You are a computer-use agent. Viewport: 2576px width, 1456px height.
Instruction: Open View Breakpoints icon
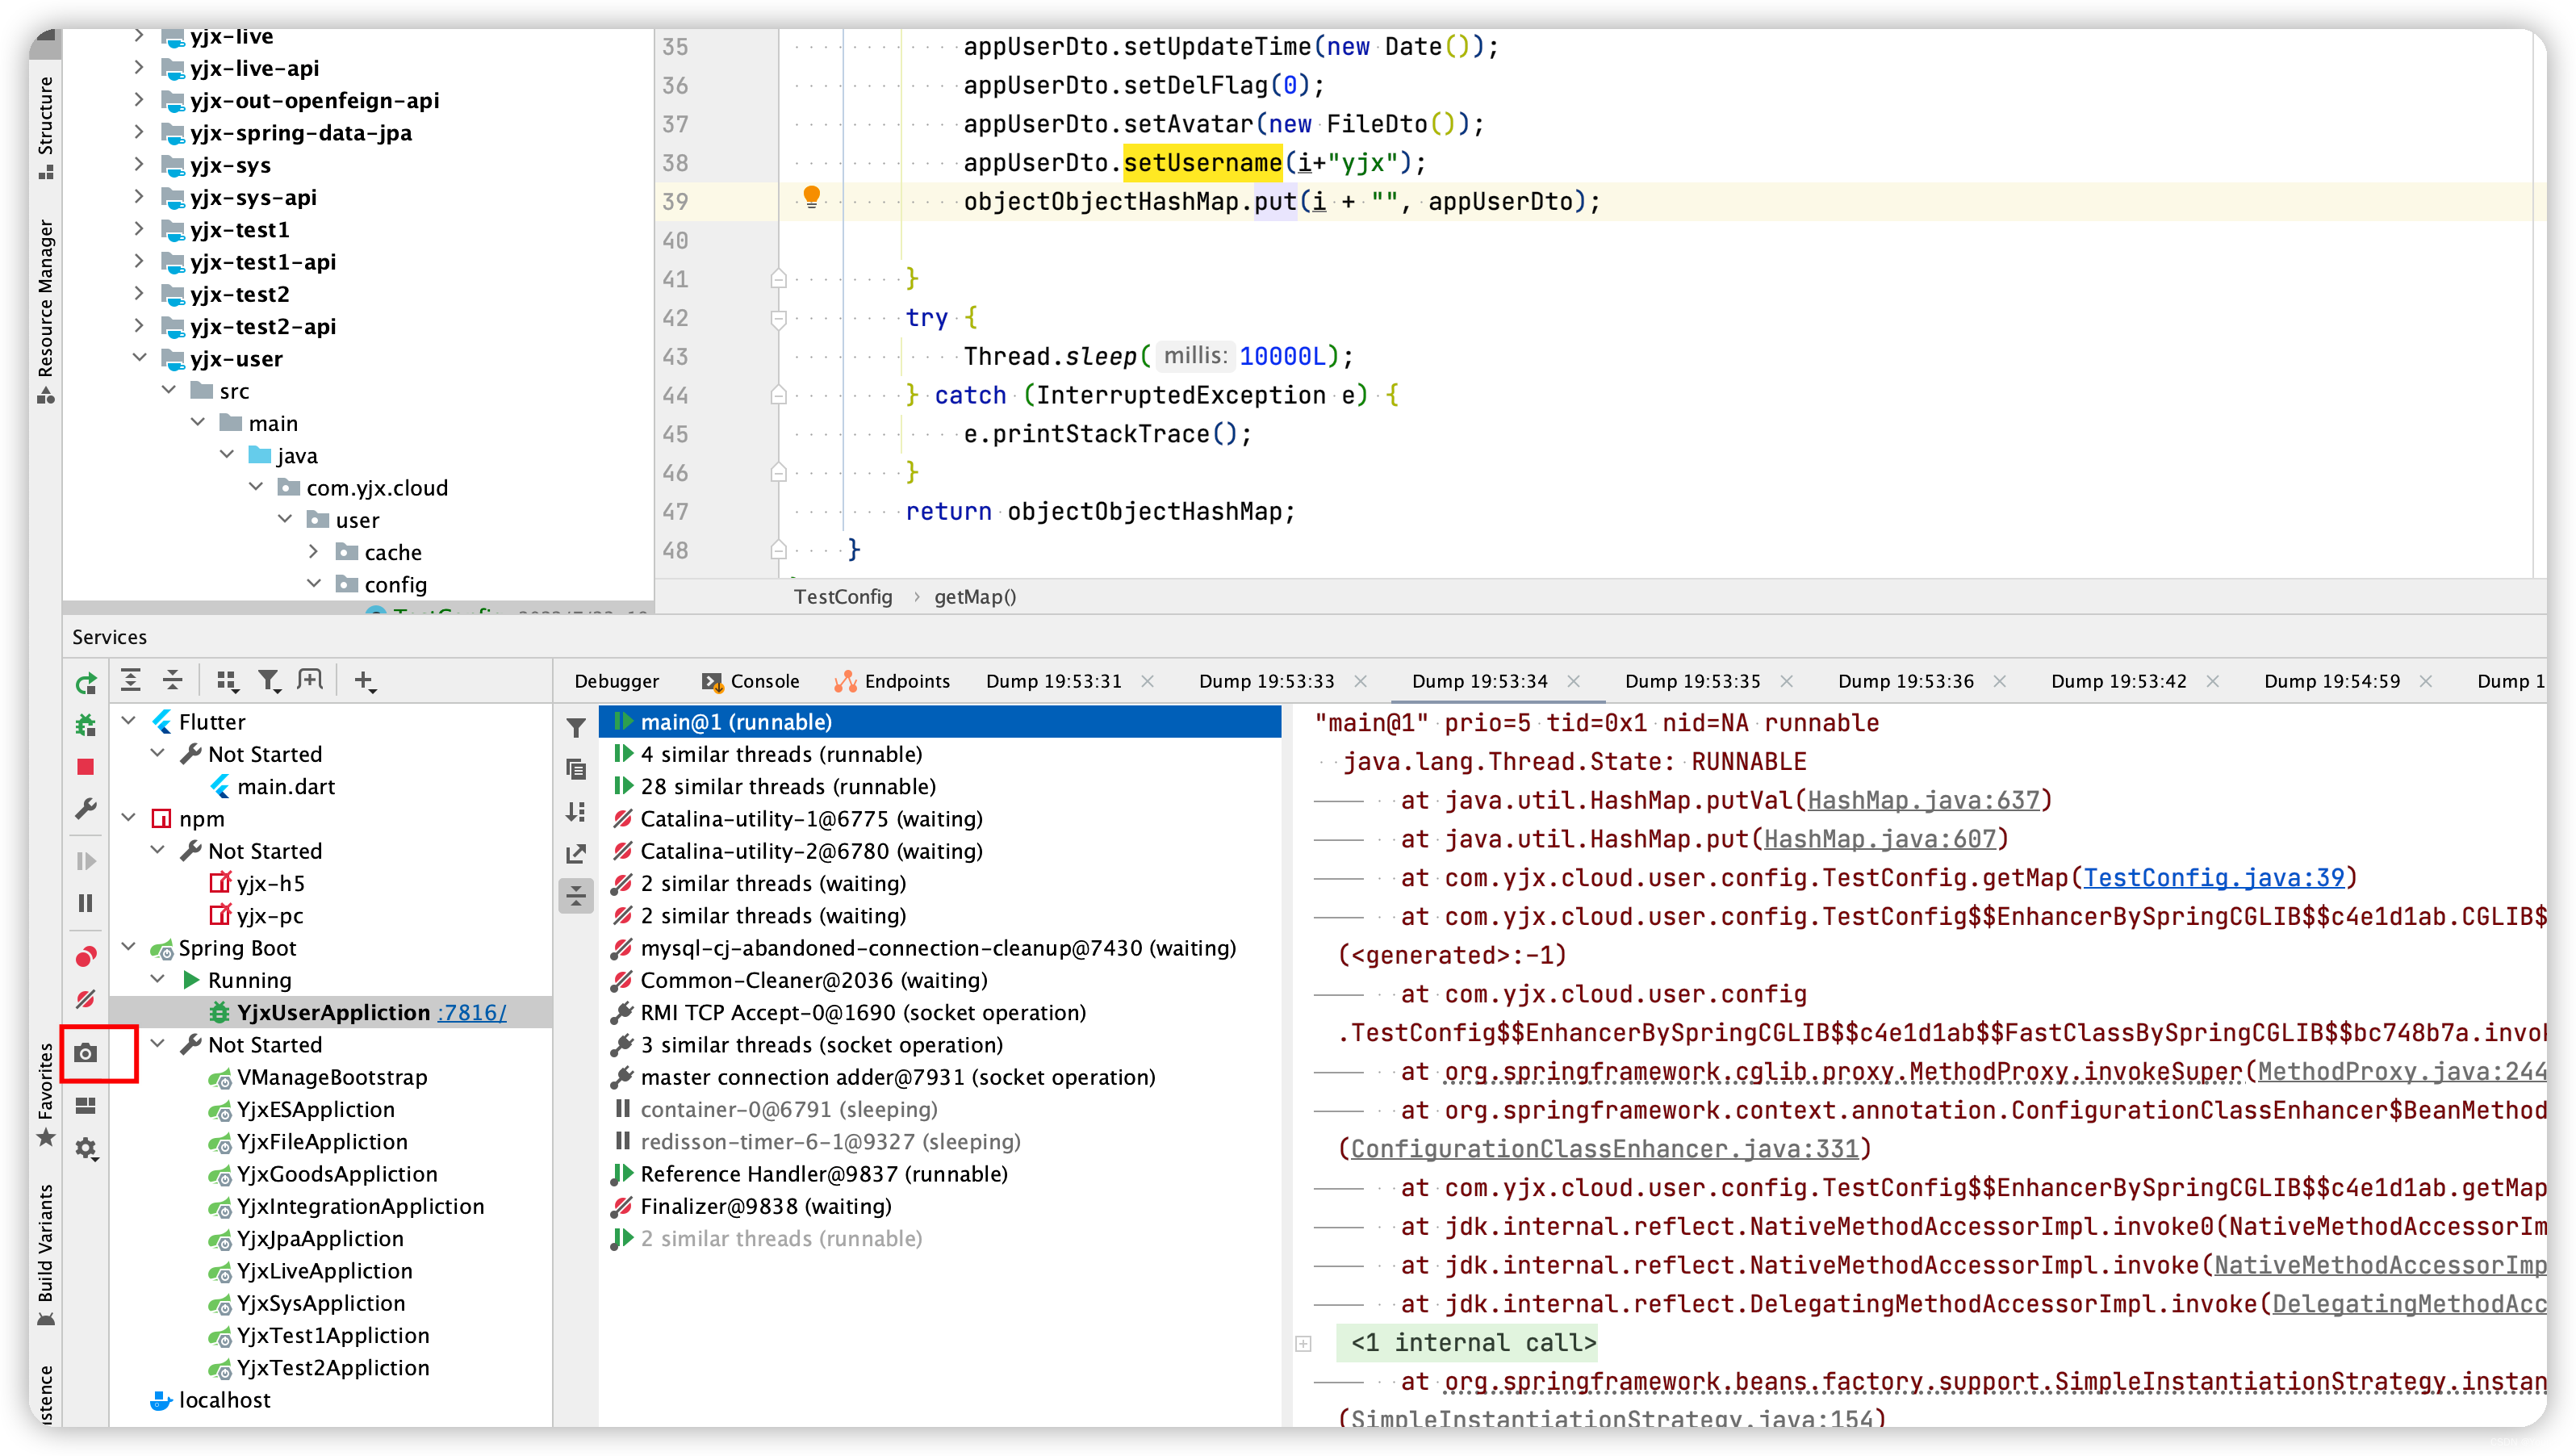click(x=86, y=957)
